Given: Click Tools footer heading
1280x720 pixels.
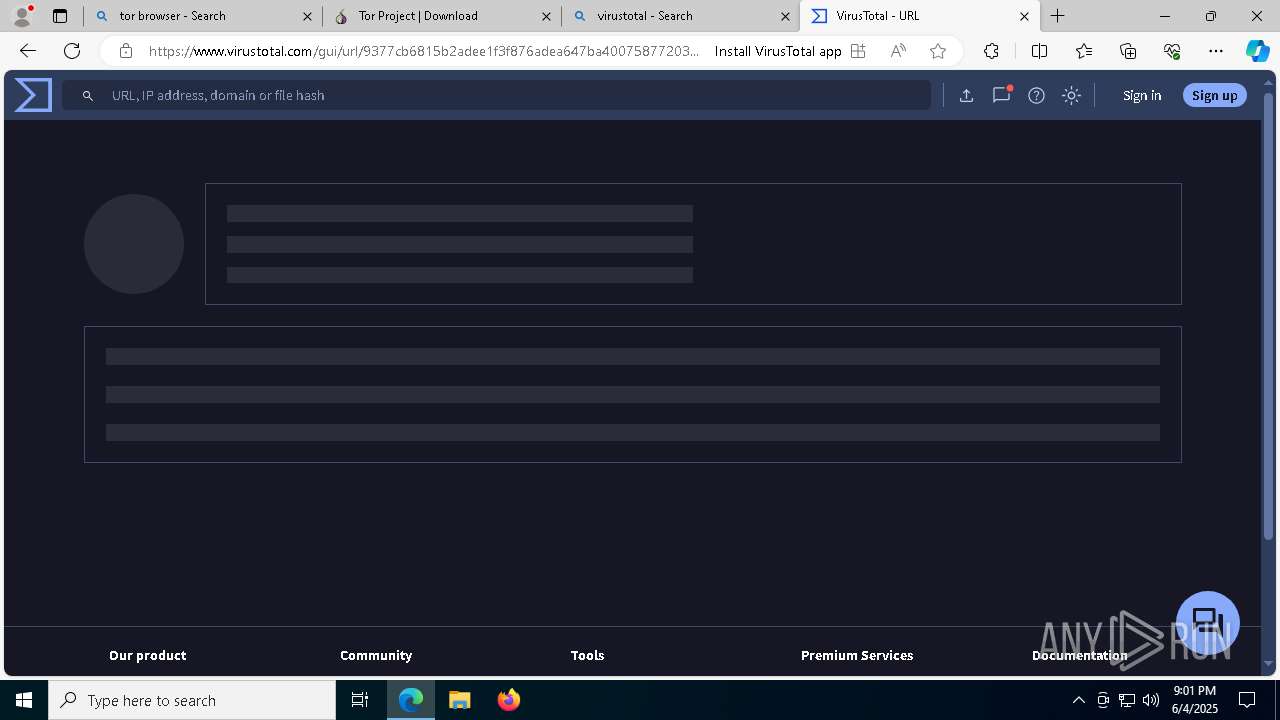Looking at the screenshot, I should click(x=587, y=655).
